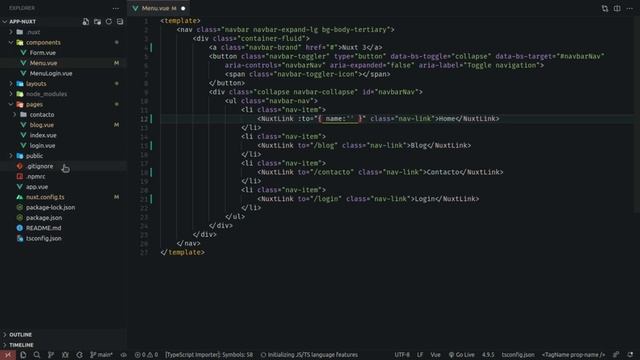This screenshot has width=640, height=360.
Task: Click the closing template tag on line 27
Action: (182, 252)
